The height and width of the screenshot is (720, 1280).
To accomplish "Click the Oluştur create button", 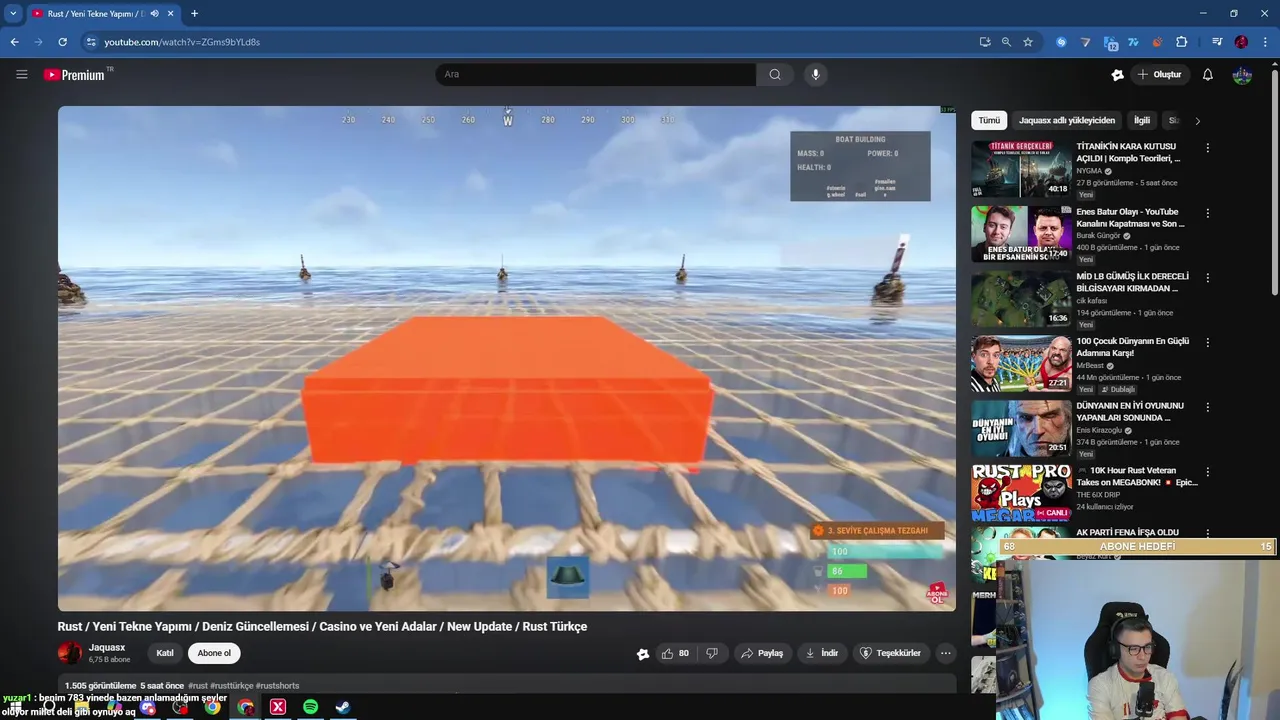I will pos(1160,74).
